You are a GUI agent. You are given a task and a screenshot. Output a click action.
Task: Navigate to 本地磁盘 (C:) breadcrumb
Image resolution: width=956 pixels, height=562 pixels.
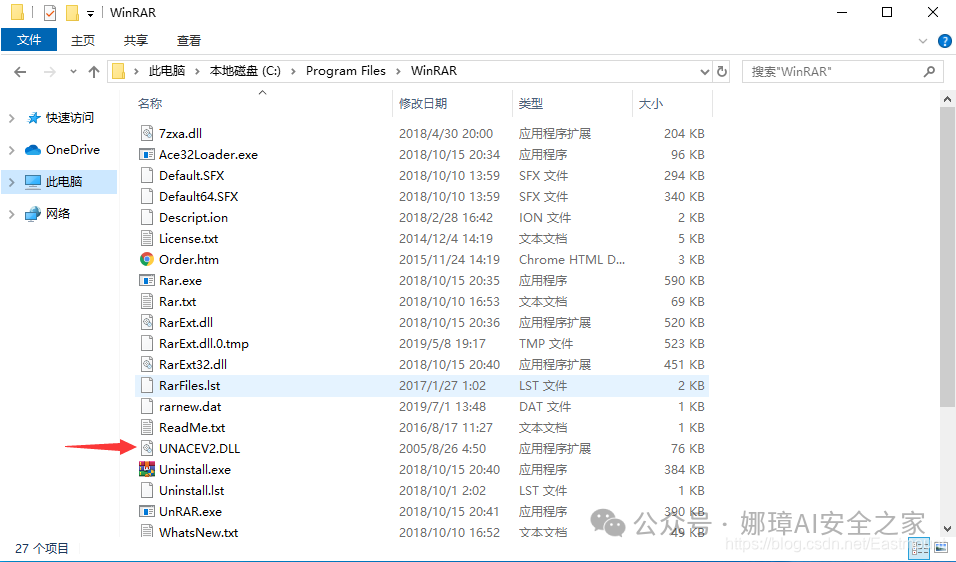click(x=245, y=71)
